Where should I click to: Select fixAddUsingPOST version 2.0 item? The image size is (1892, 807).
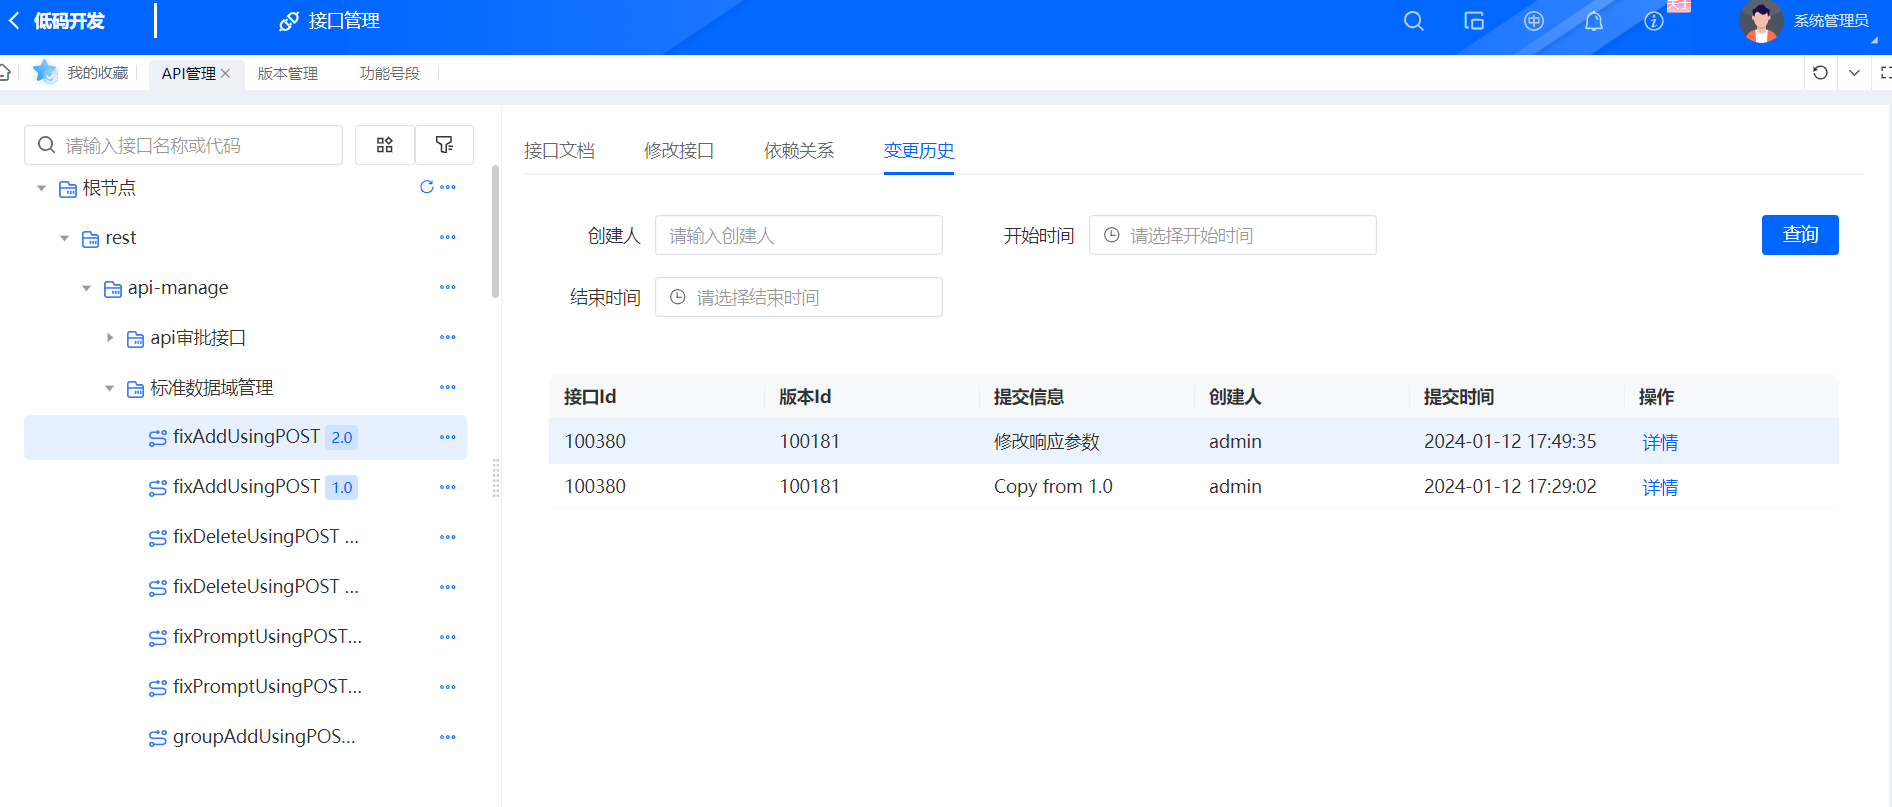click(x=245, y=437)
